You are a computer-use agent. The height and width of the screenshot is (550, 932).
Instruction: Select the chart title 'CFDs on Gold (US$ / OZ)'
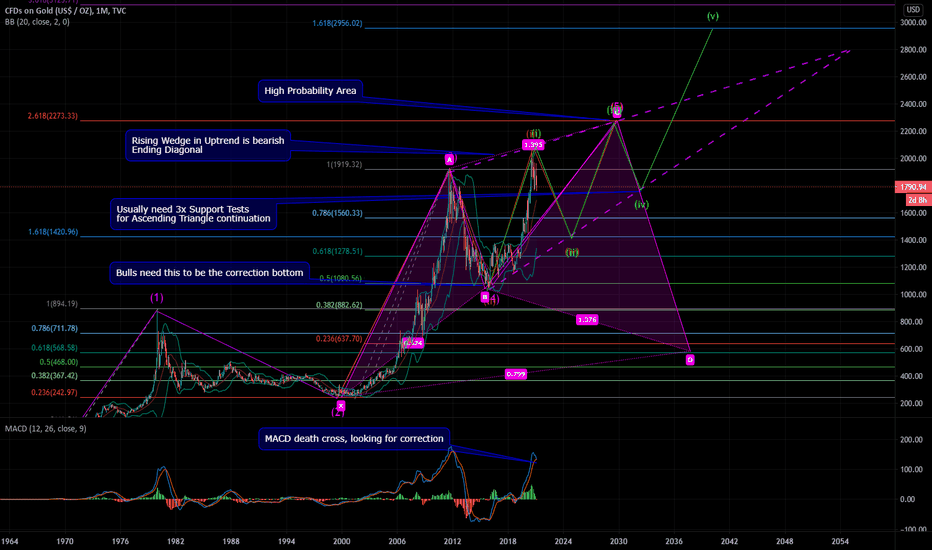48,11
